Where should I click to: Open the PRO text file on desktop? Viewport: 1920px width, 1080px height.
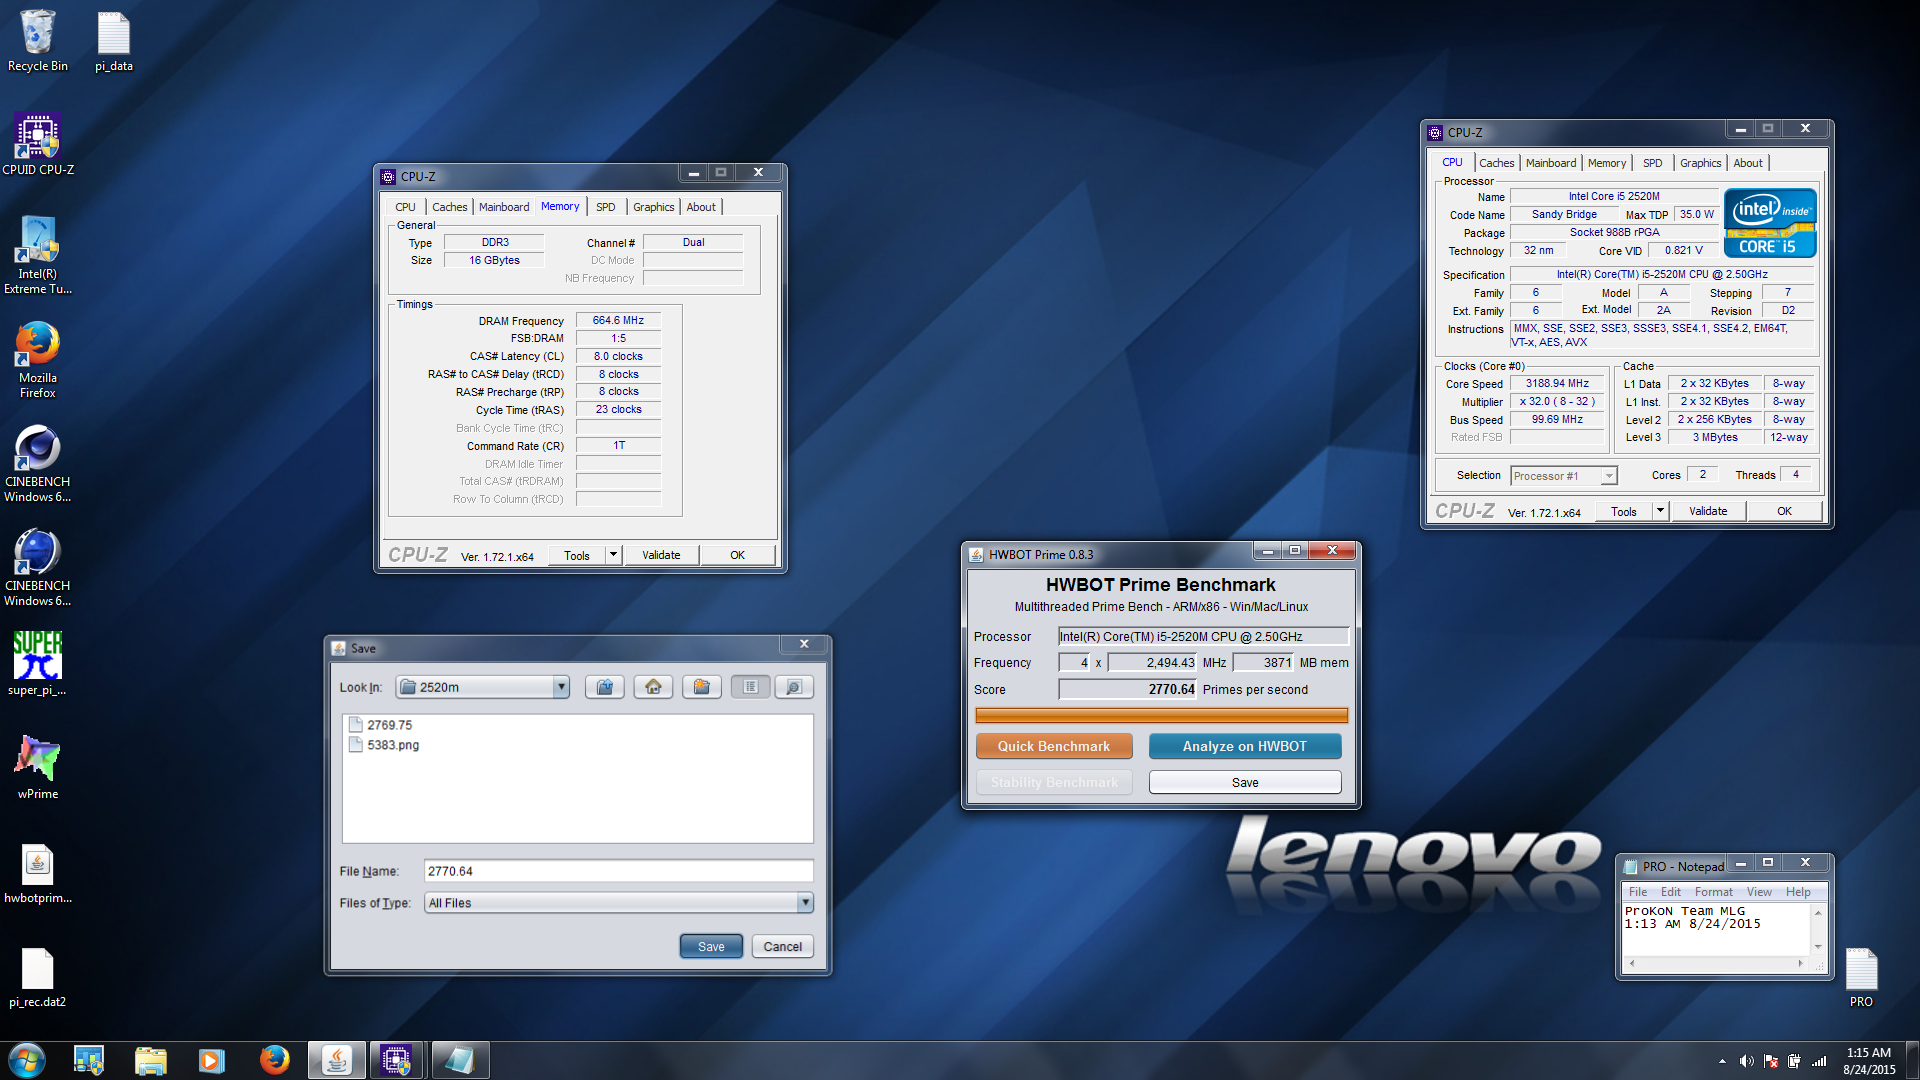pyautogui.click(x=1861, y=976)
